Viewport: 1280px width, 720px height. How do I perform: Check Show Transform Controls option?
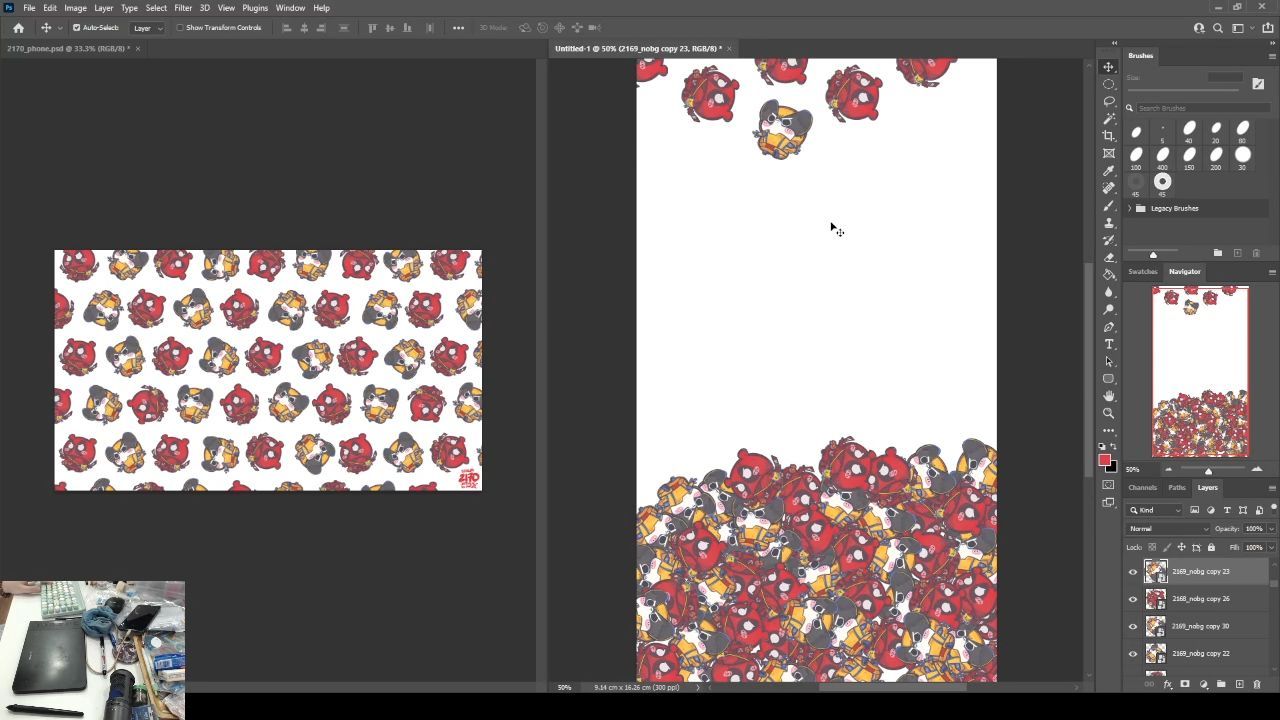pos(180,28)
